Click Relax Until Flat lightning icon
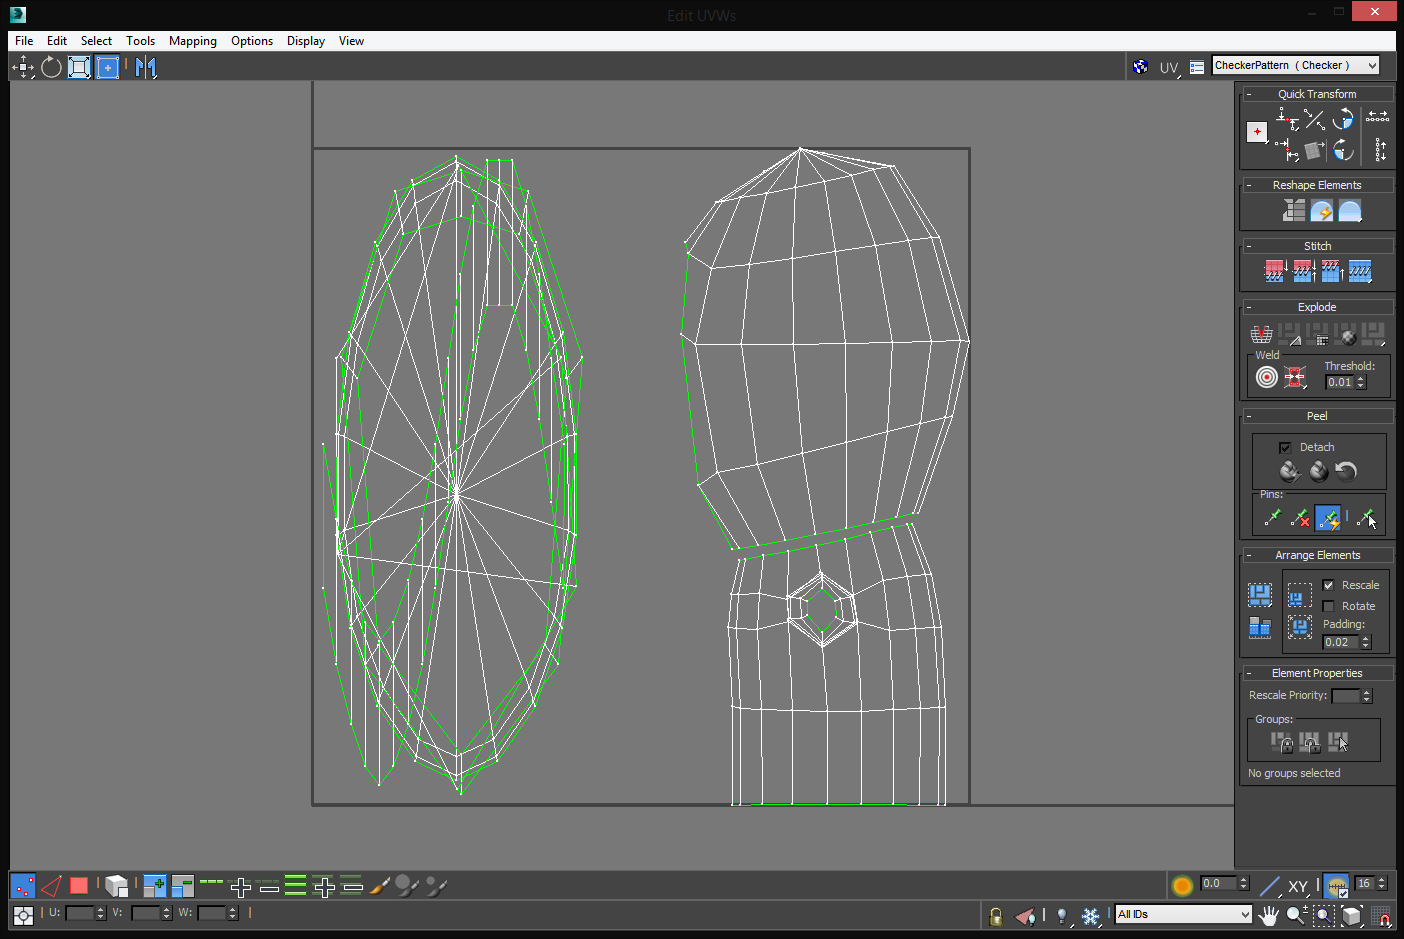The height and width of the screenshot is (939, 1404). (x=1322, y=210)
